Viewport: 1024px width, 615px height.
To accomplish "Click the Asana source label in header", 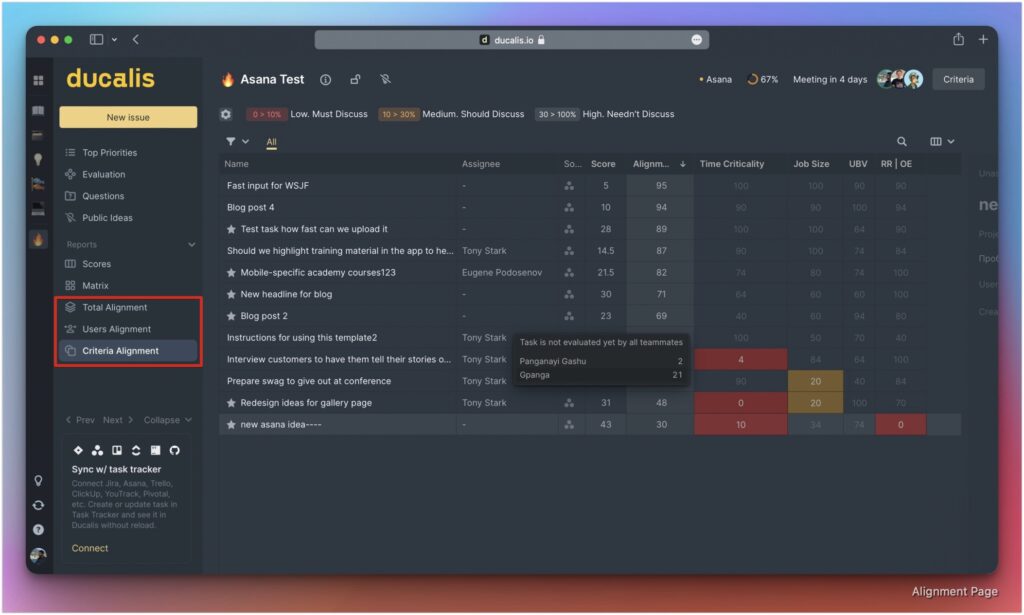I will (x=715, y=80).
